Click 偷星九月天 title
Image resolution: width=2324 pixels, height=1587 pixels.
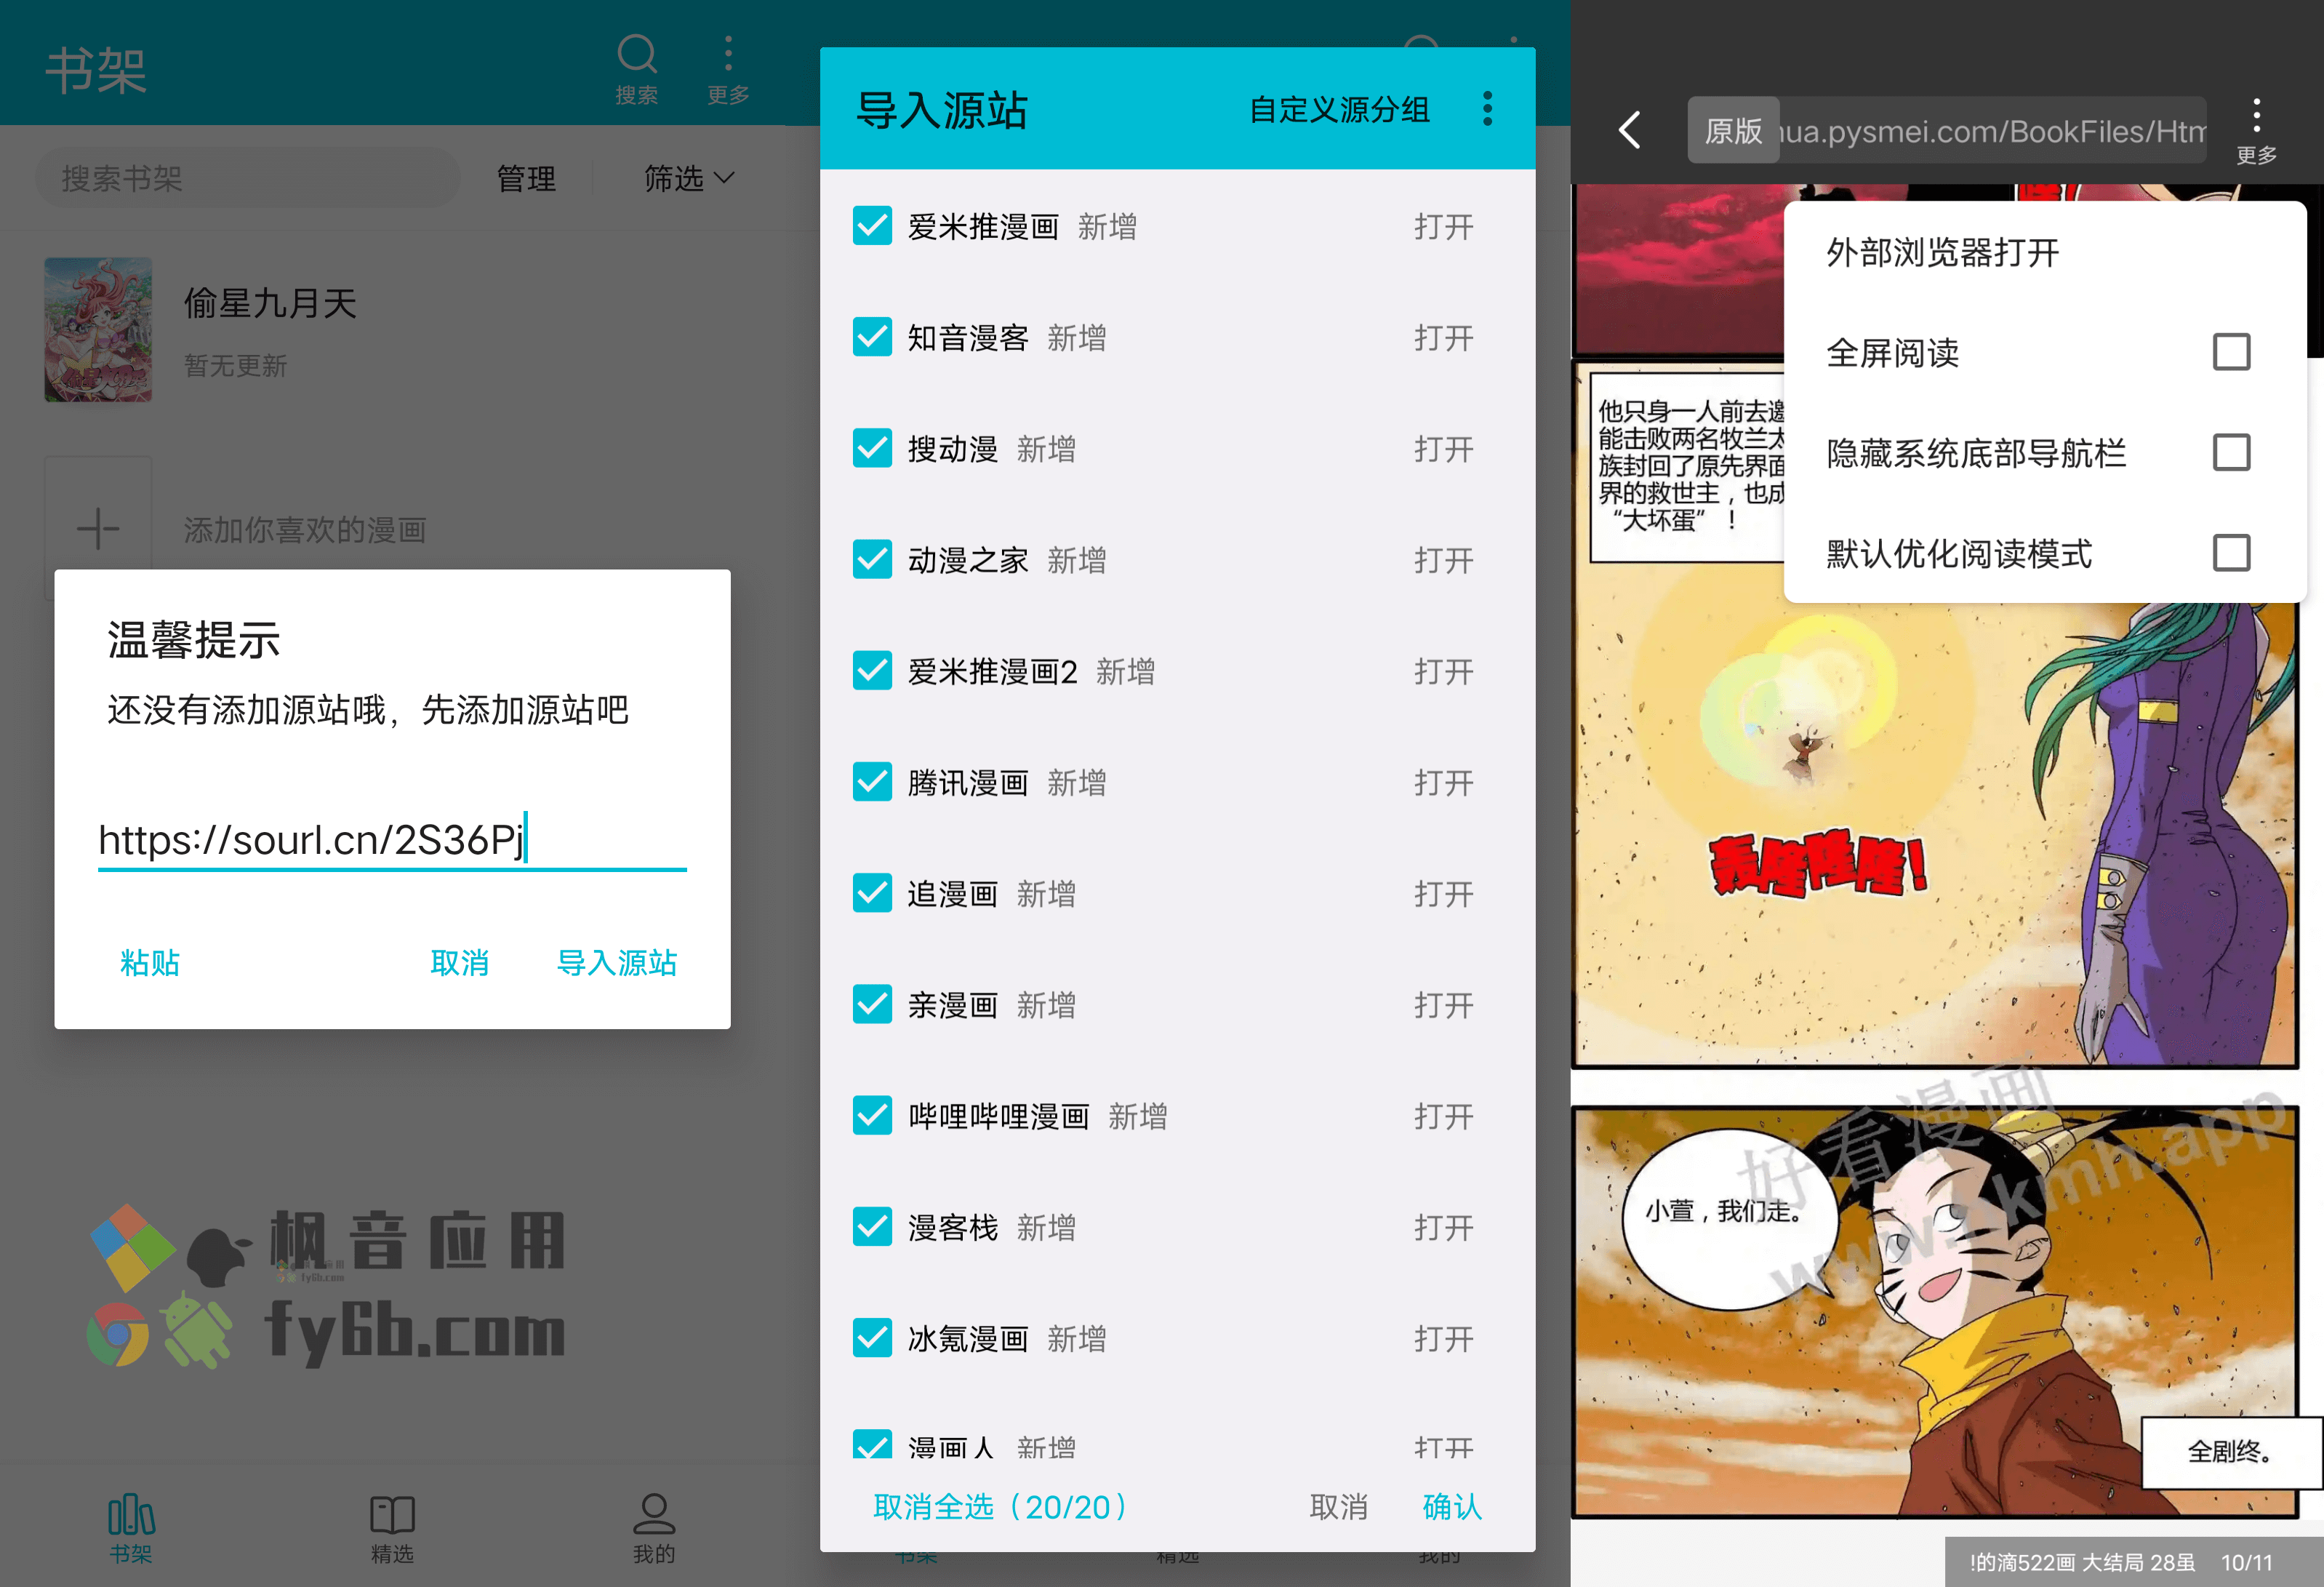tap(270, 303)
